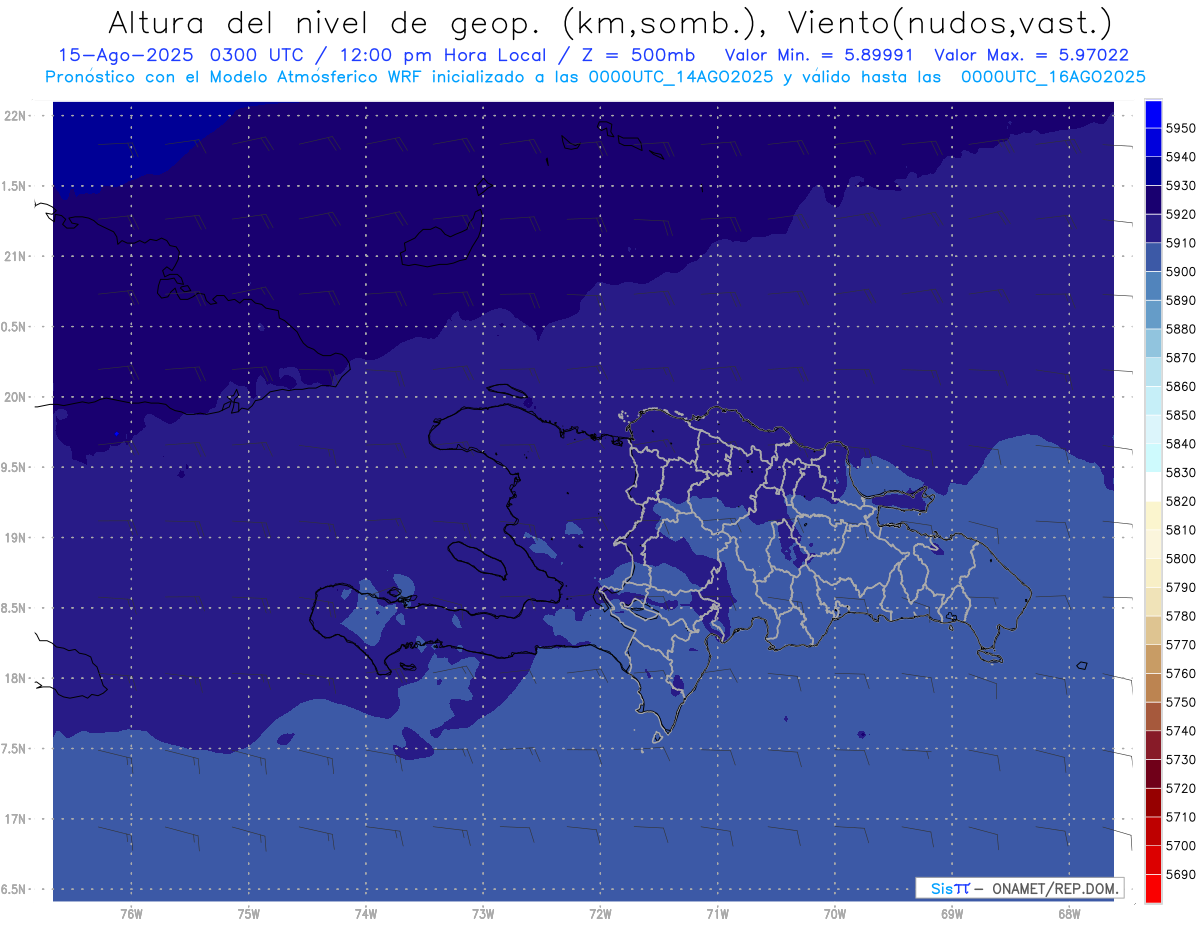
Task: Click the brightest blue swatch above 5950
Action: pyautogui.click(x=1153, y=114)
